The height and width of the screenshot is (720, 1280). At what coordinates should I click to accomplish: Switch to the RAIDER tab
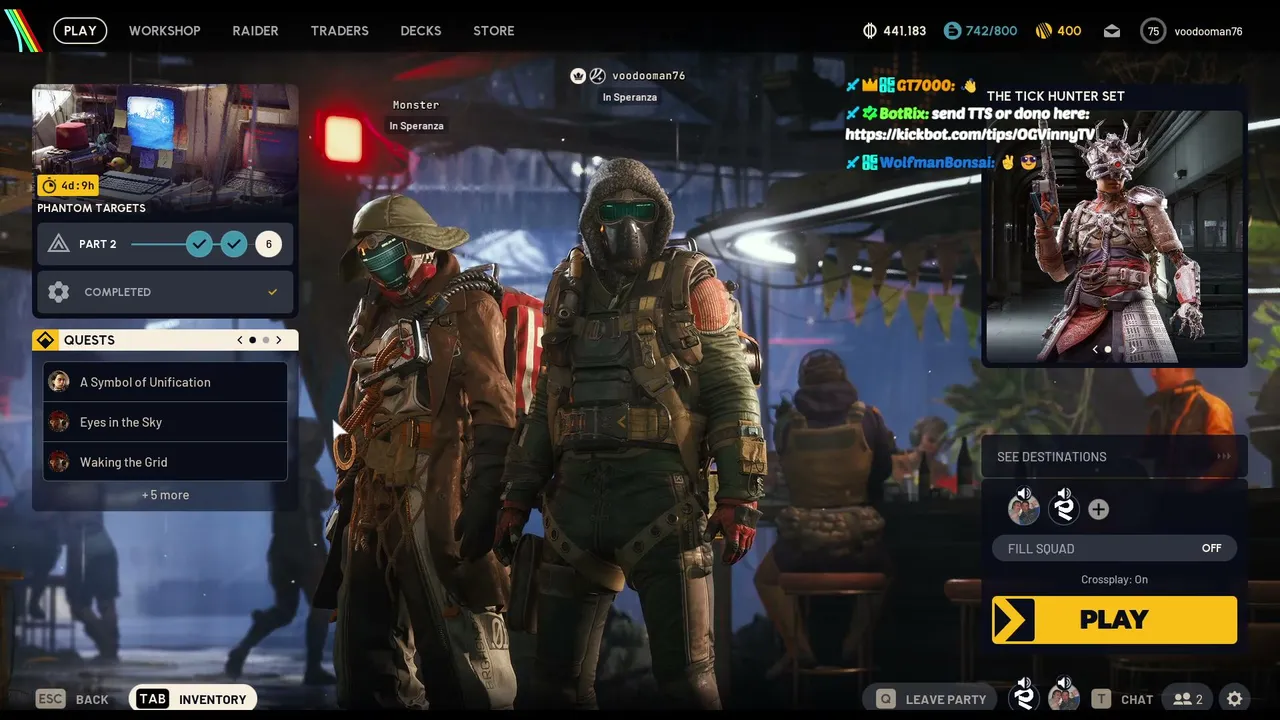(255, 31)
